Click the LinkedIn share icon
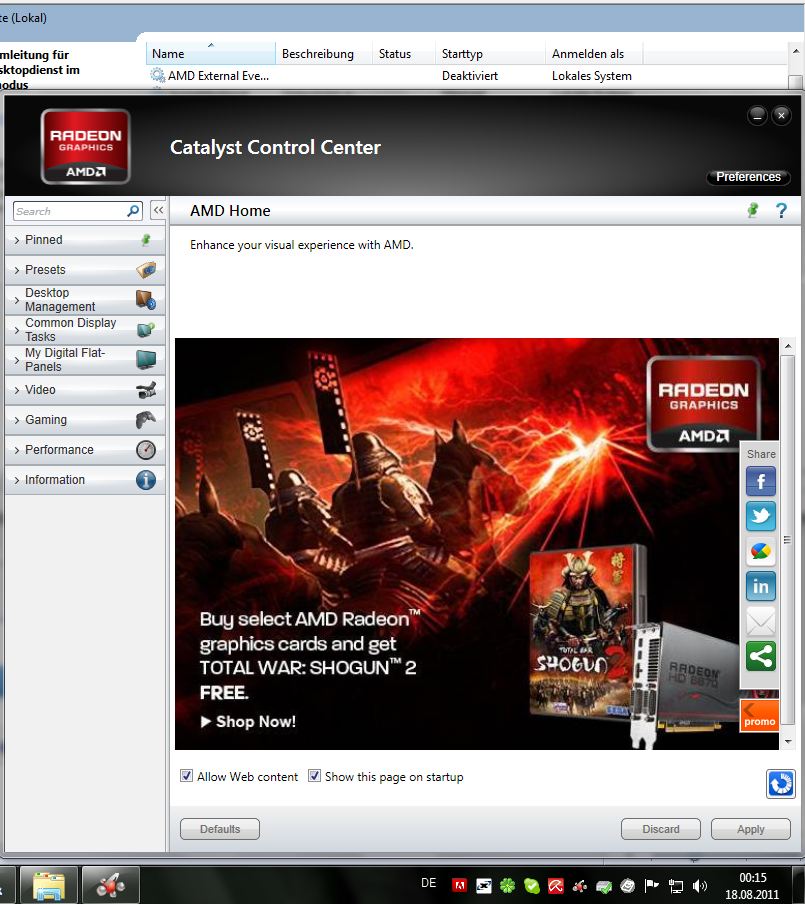Image resolution: width=805 pixels, height=904 pixels. [x=761, y=586]
